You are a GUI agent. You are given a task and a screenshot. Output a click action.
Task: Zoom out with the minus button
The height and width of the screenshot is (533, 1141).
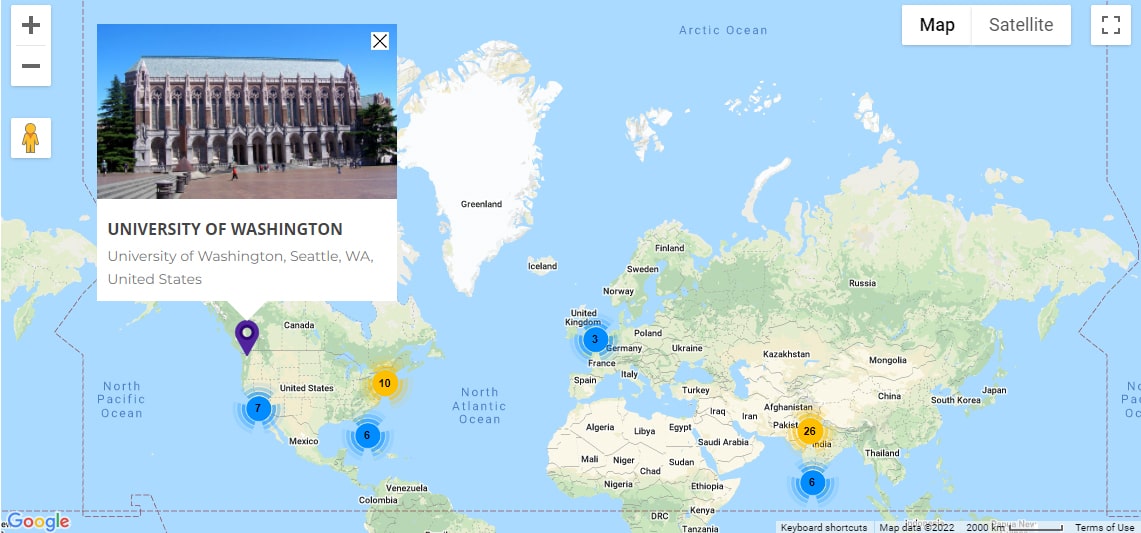tap(31, 66)
